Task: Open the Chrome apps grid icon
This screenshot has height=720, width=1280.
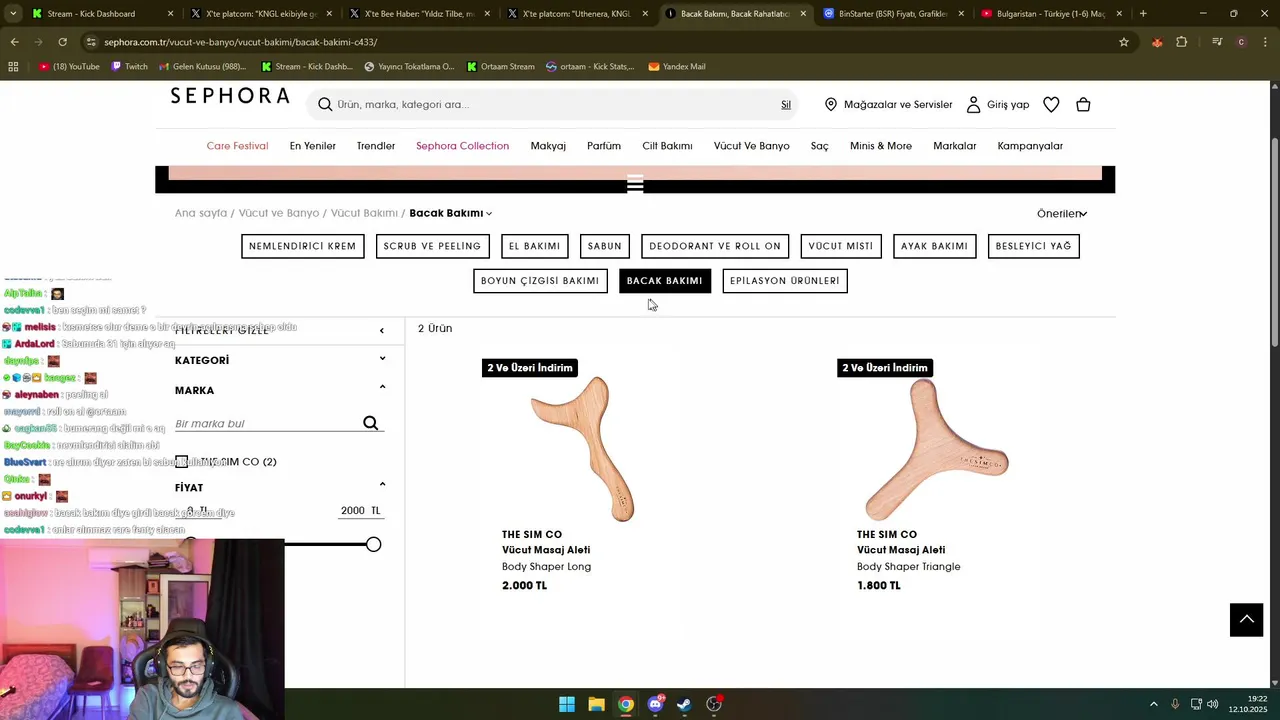Action: click(13, 66)
